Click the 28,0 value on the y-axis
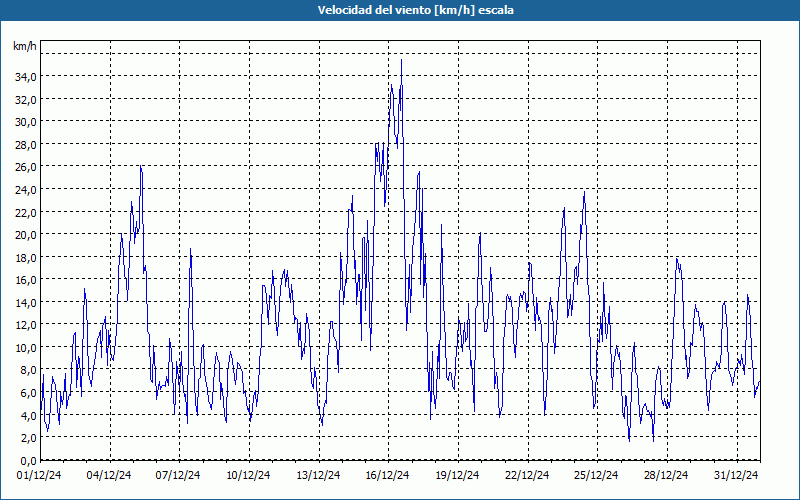The width and height of the screenshot is (800, 500). (27, 144)
